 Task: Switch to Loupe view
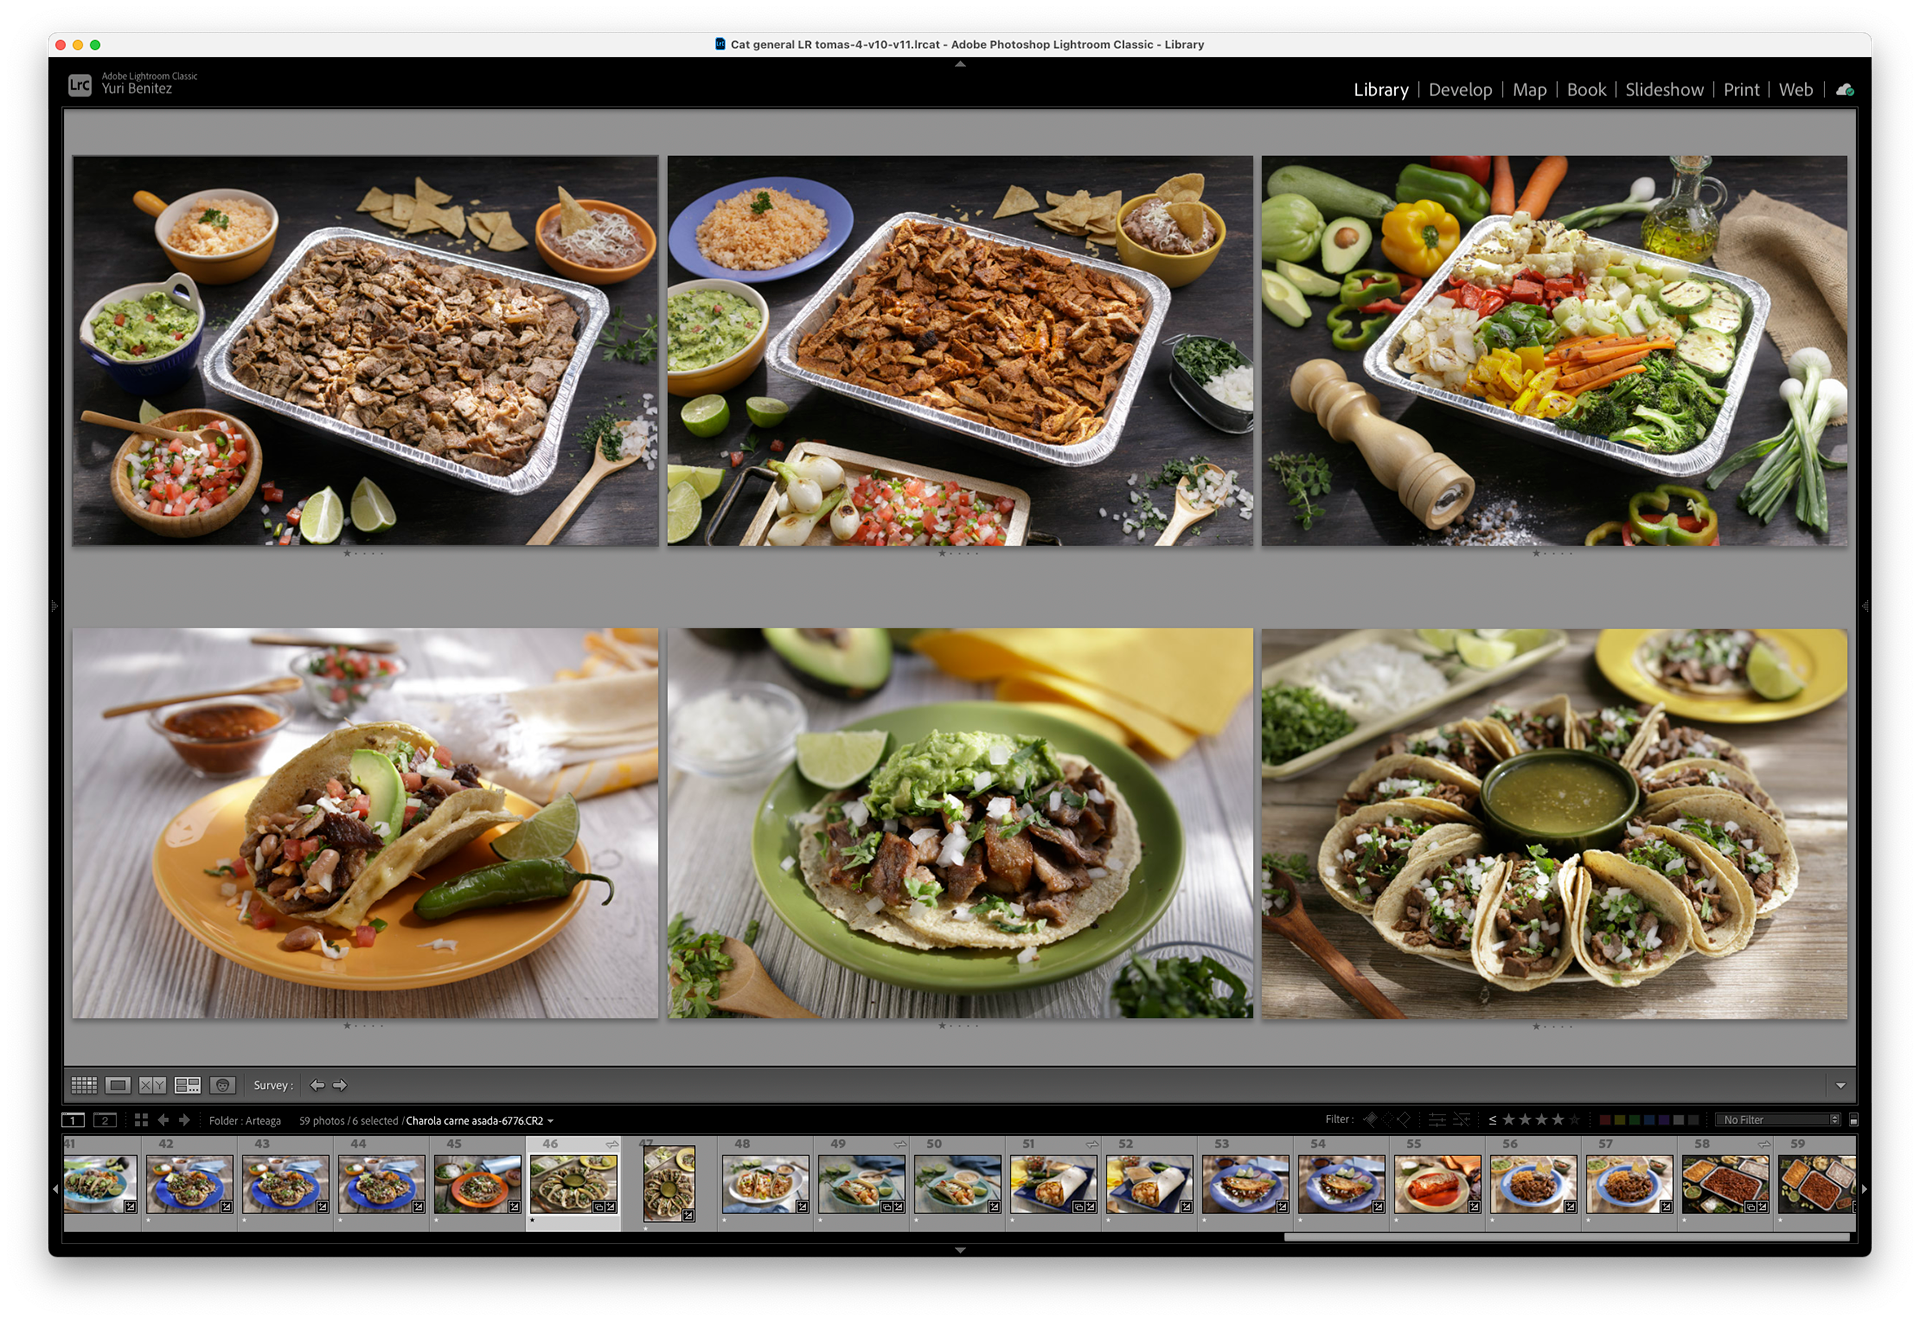(118, 1085)
